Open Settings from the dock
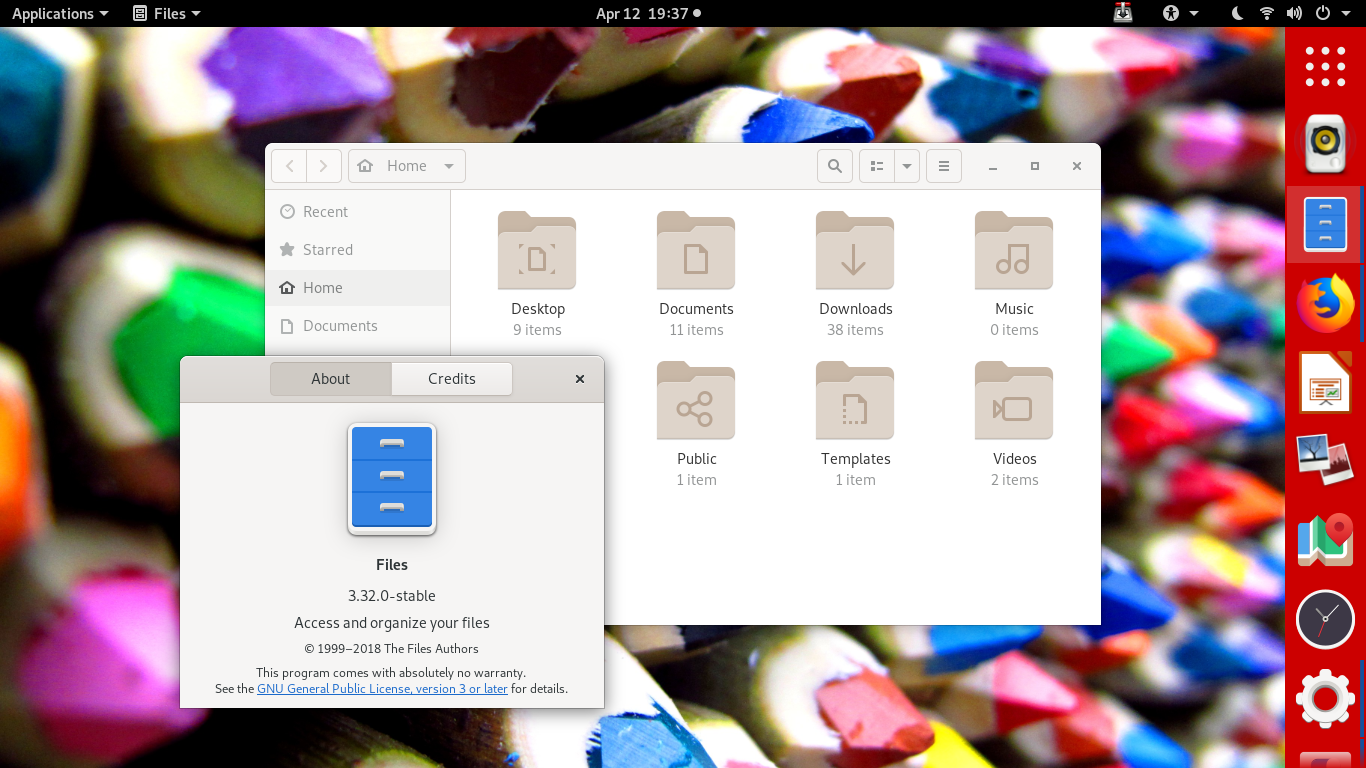 1325,698
